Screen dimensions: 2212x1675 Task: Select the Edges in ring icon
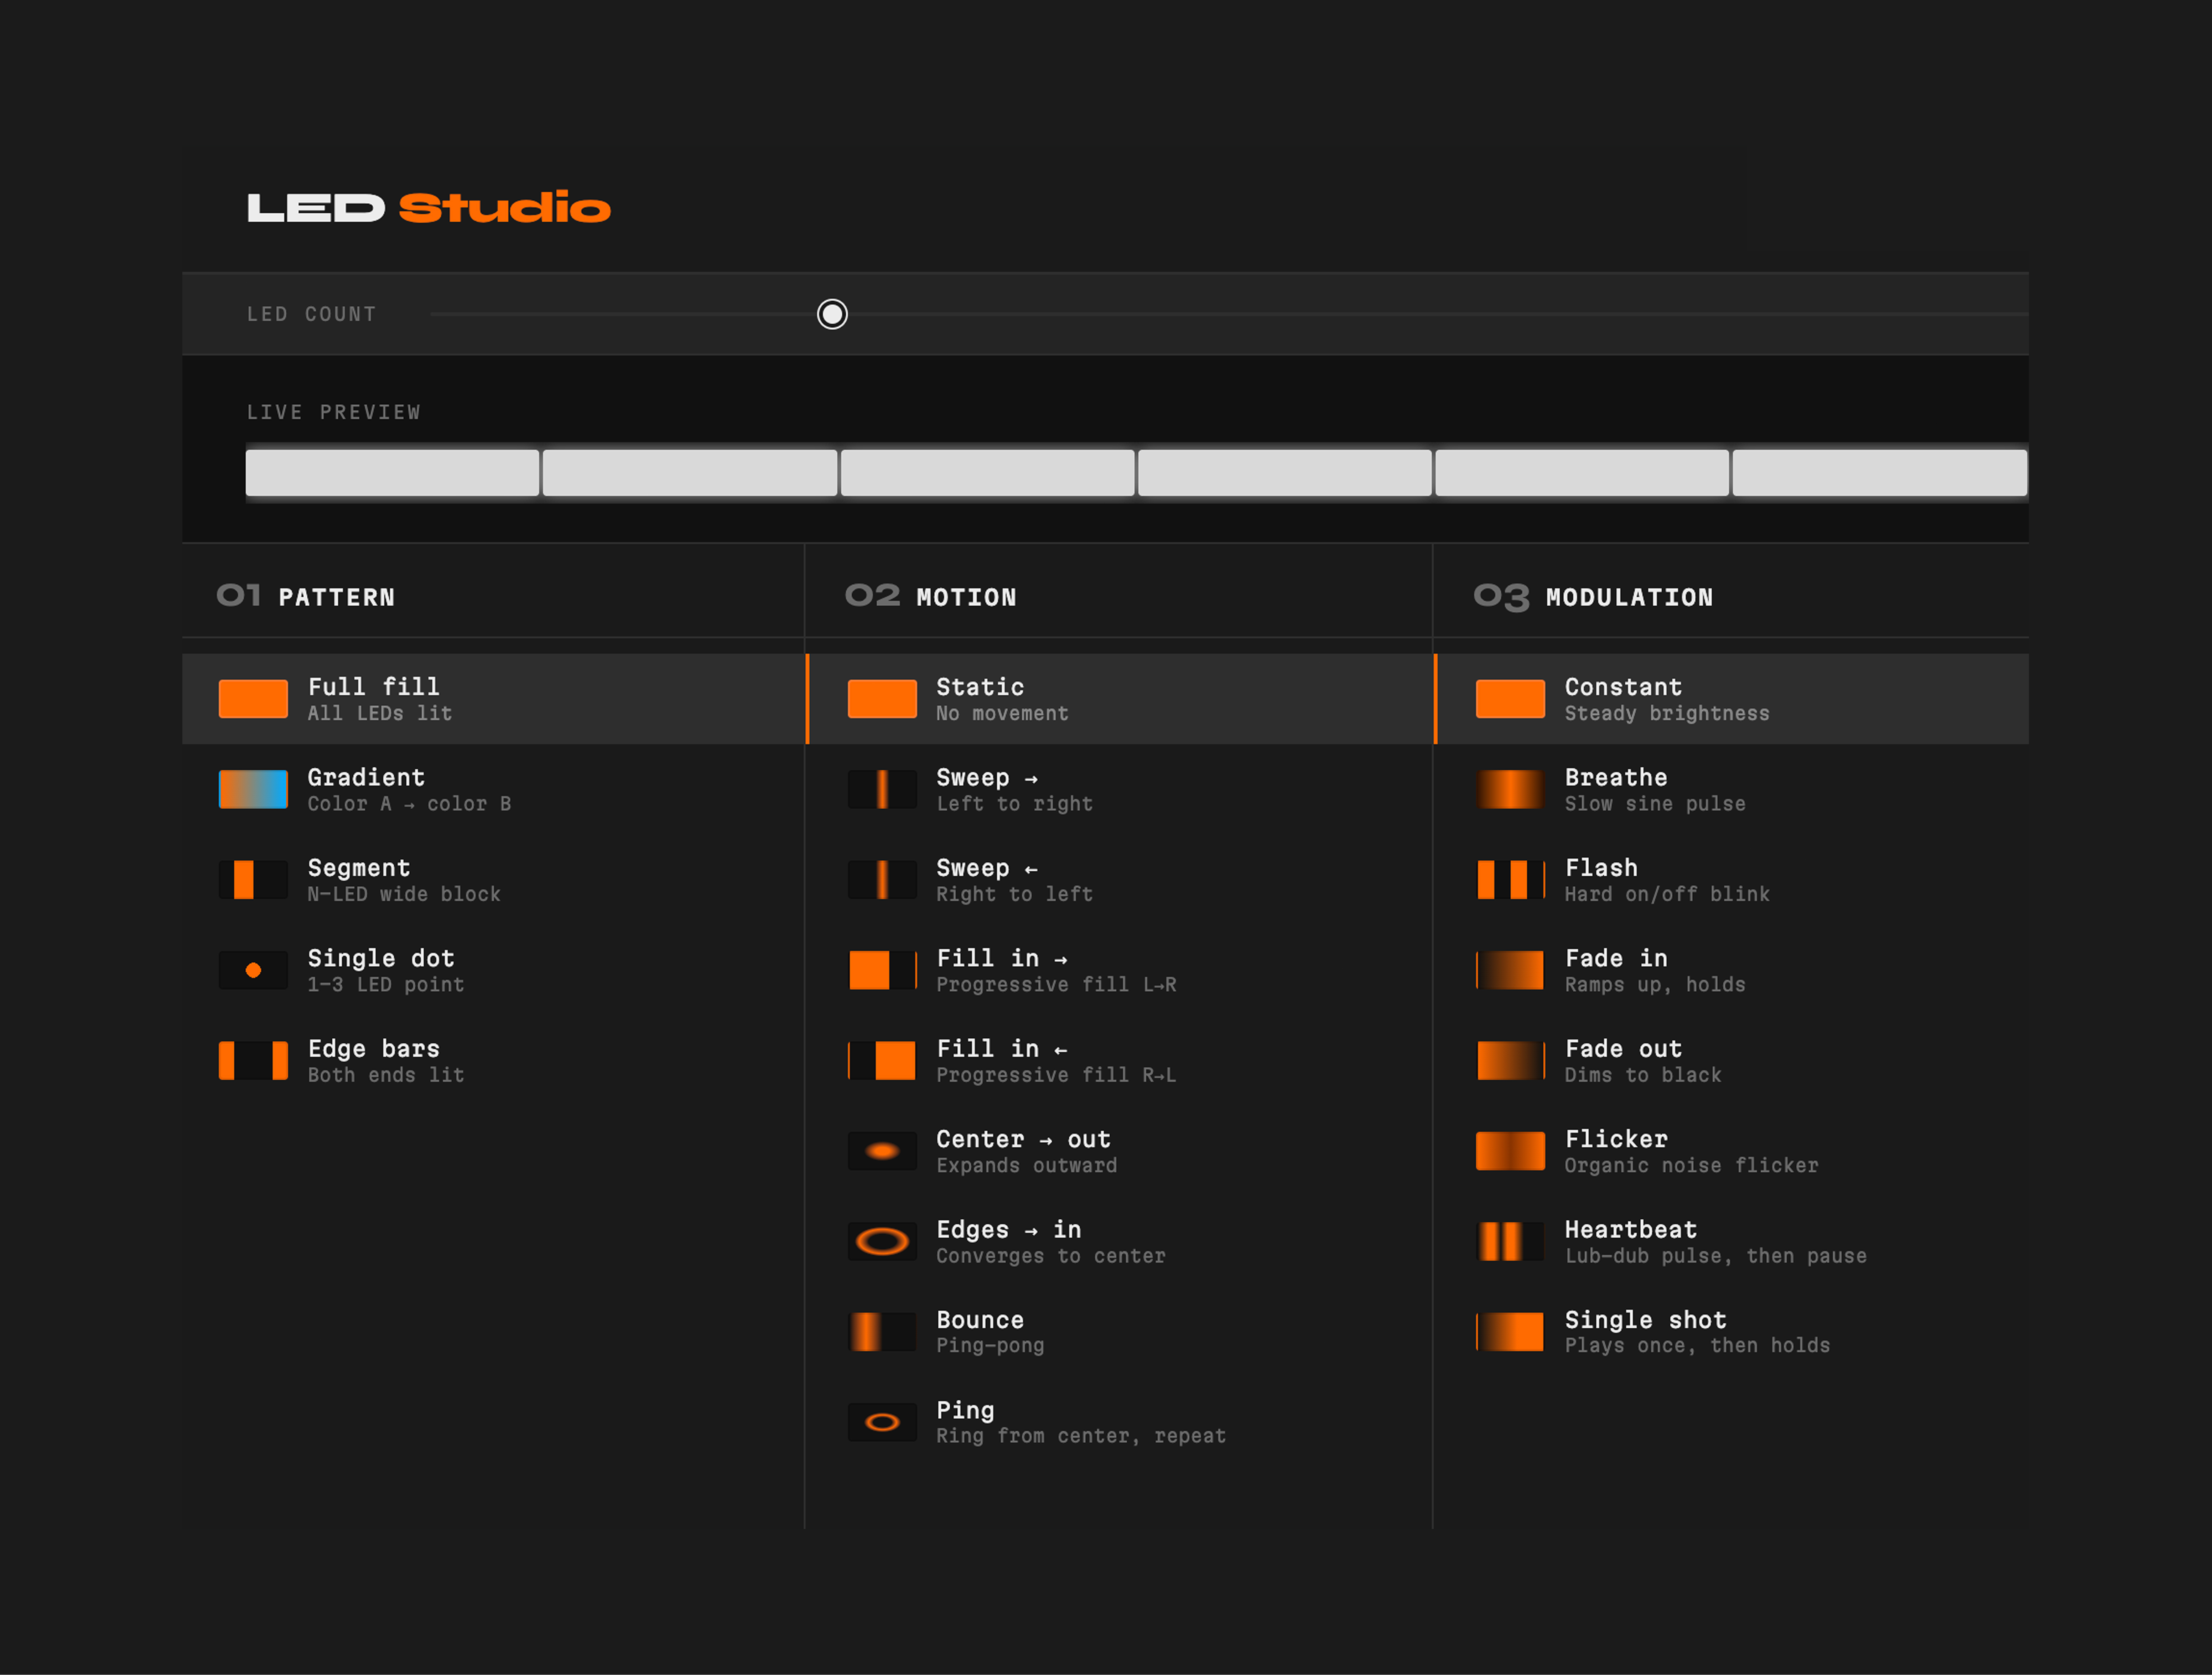882,1242
